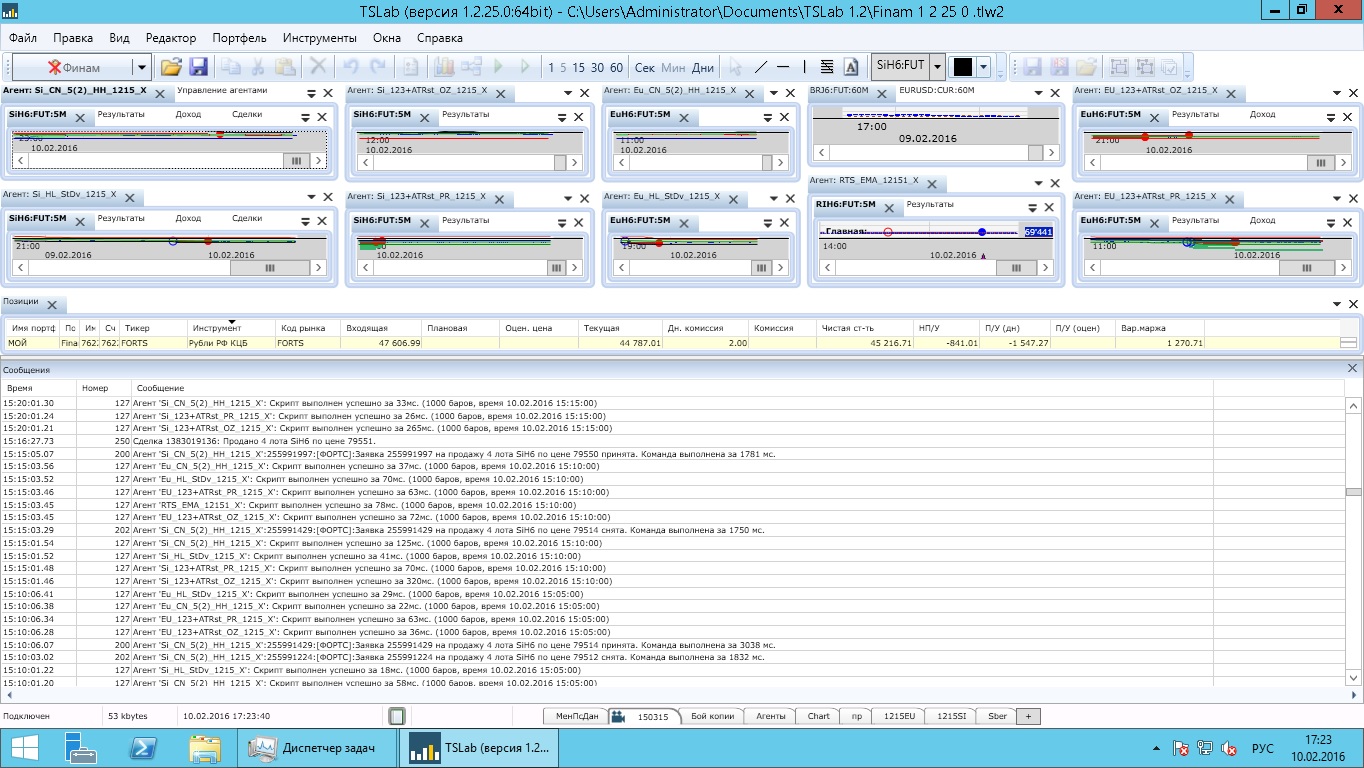Toggle the 15-minute timeframe

click(x=578, y=67)
